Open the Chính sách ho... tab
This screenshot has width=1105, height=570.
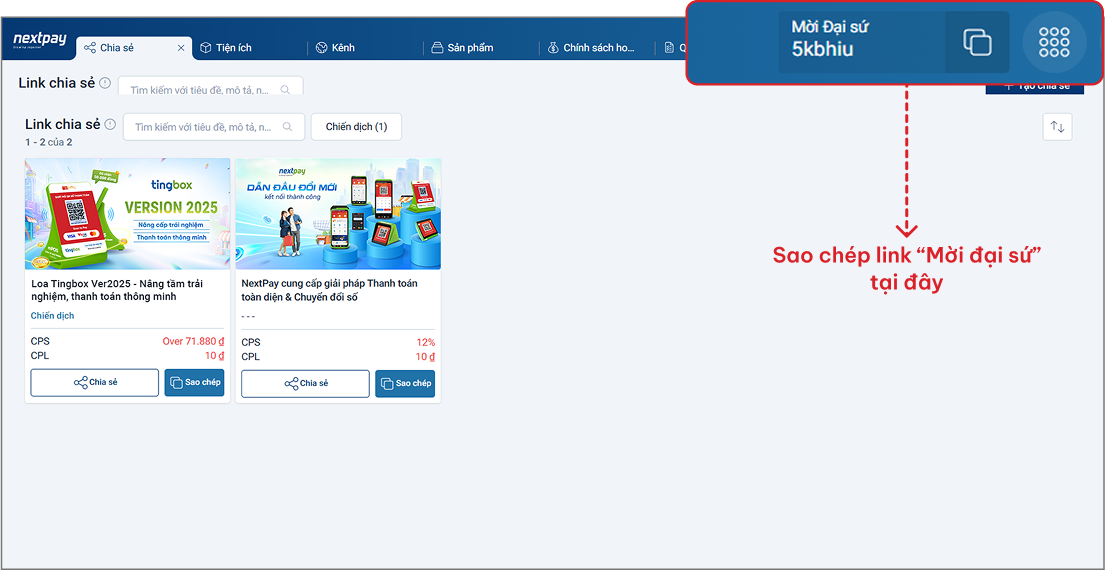591,48
